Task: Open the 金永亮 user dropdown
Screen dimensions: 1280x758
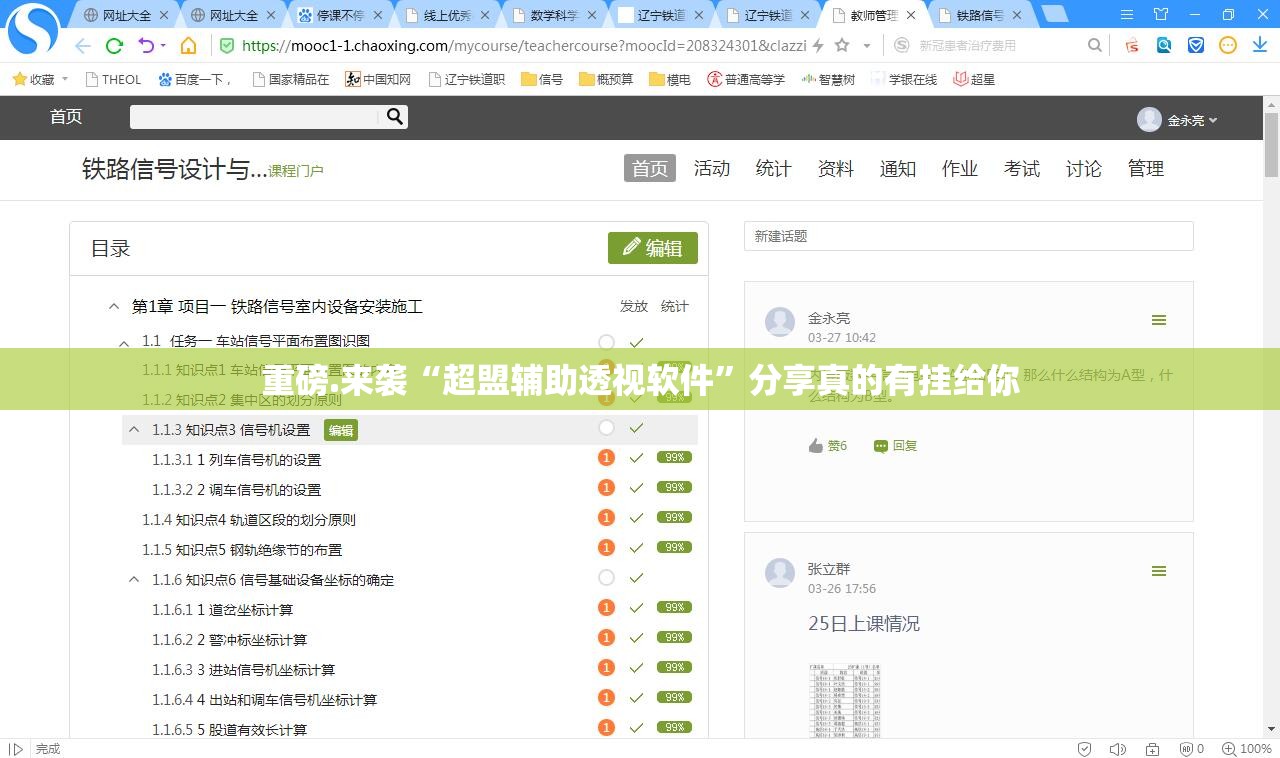Action: point(1178,120)
